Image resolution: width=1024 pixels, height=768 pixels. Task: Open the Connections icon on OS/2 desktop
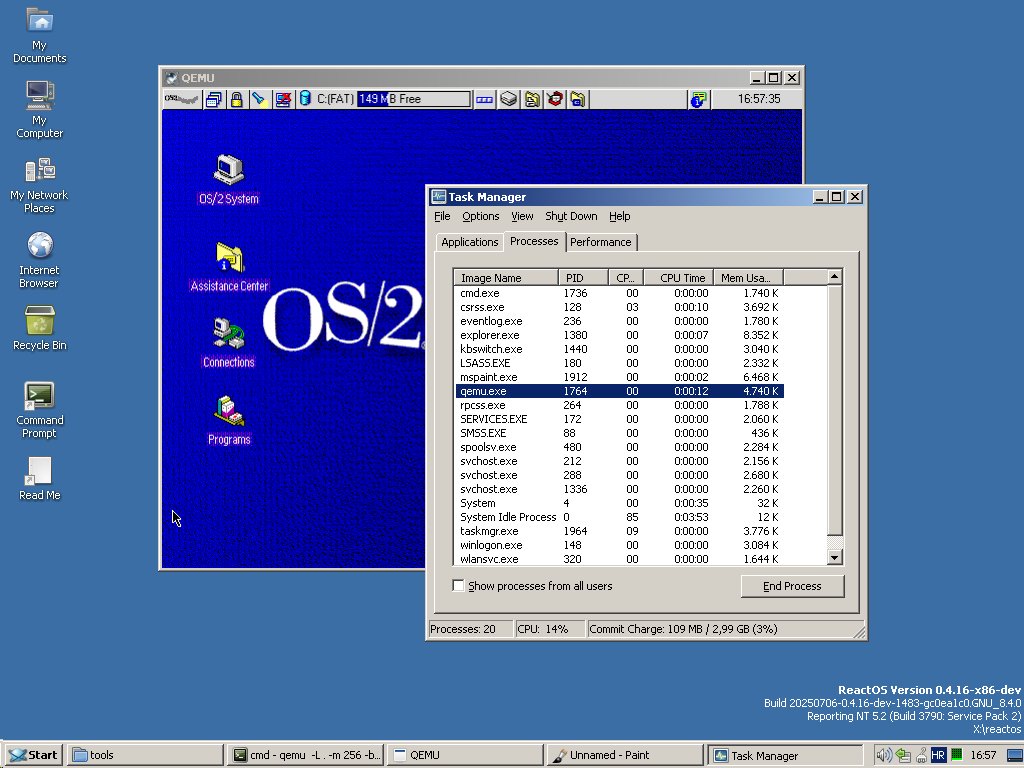[x=229, y=343]
